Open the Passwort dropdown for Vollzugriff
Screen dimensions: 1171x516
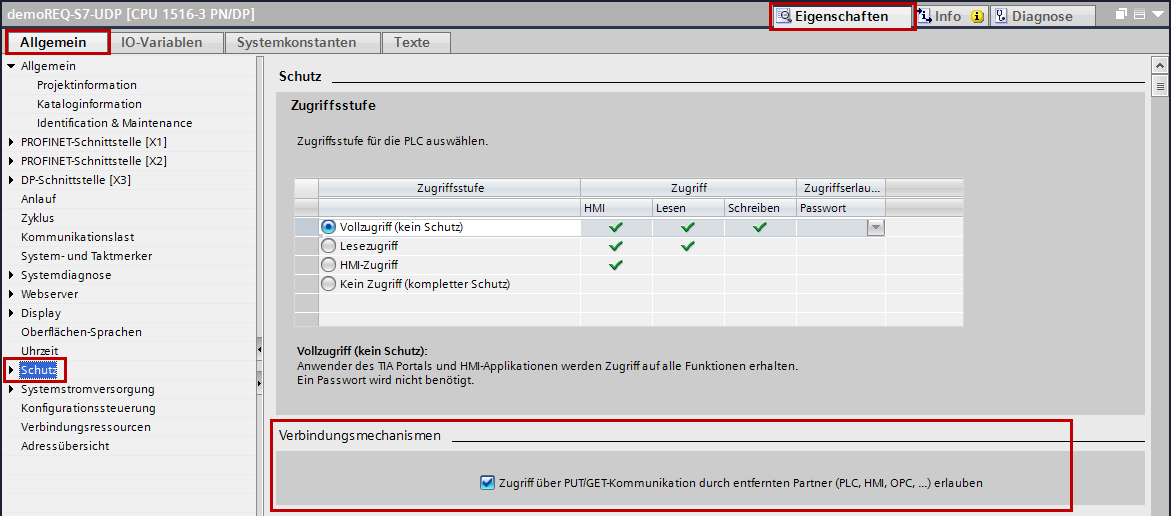pyautogui.click(x=875, y=227)
